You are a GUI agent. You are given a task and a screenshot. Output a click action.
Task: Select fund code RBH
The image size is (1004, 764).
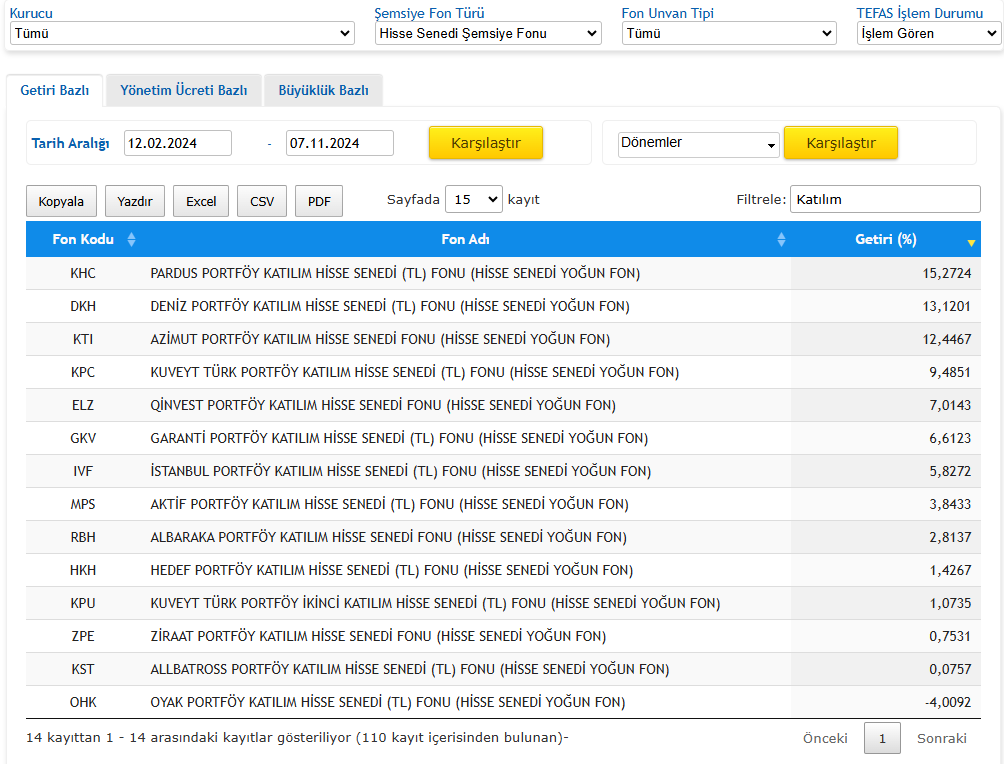(83, 537)
